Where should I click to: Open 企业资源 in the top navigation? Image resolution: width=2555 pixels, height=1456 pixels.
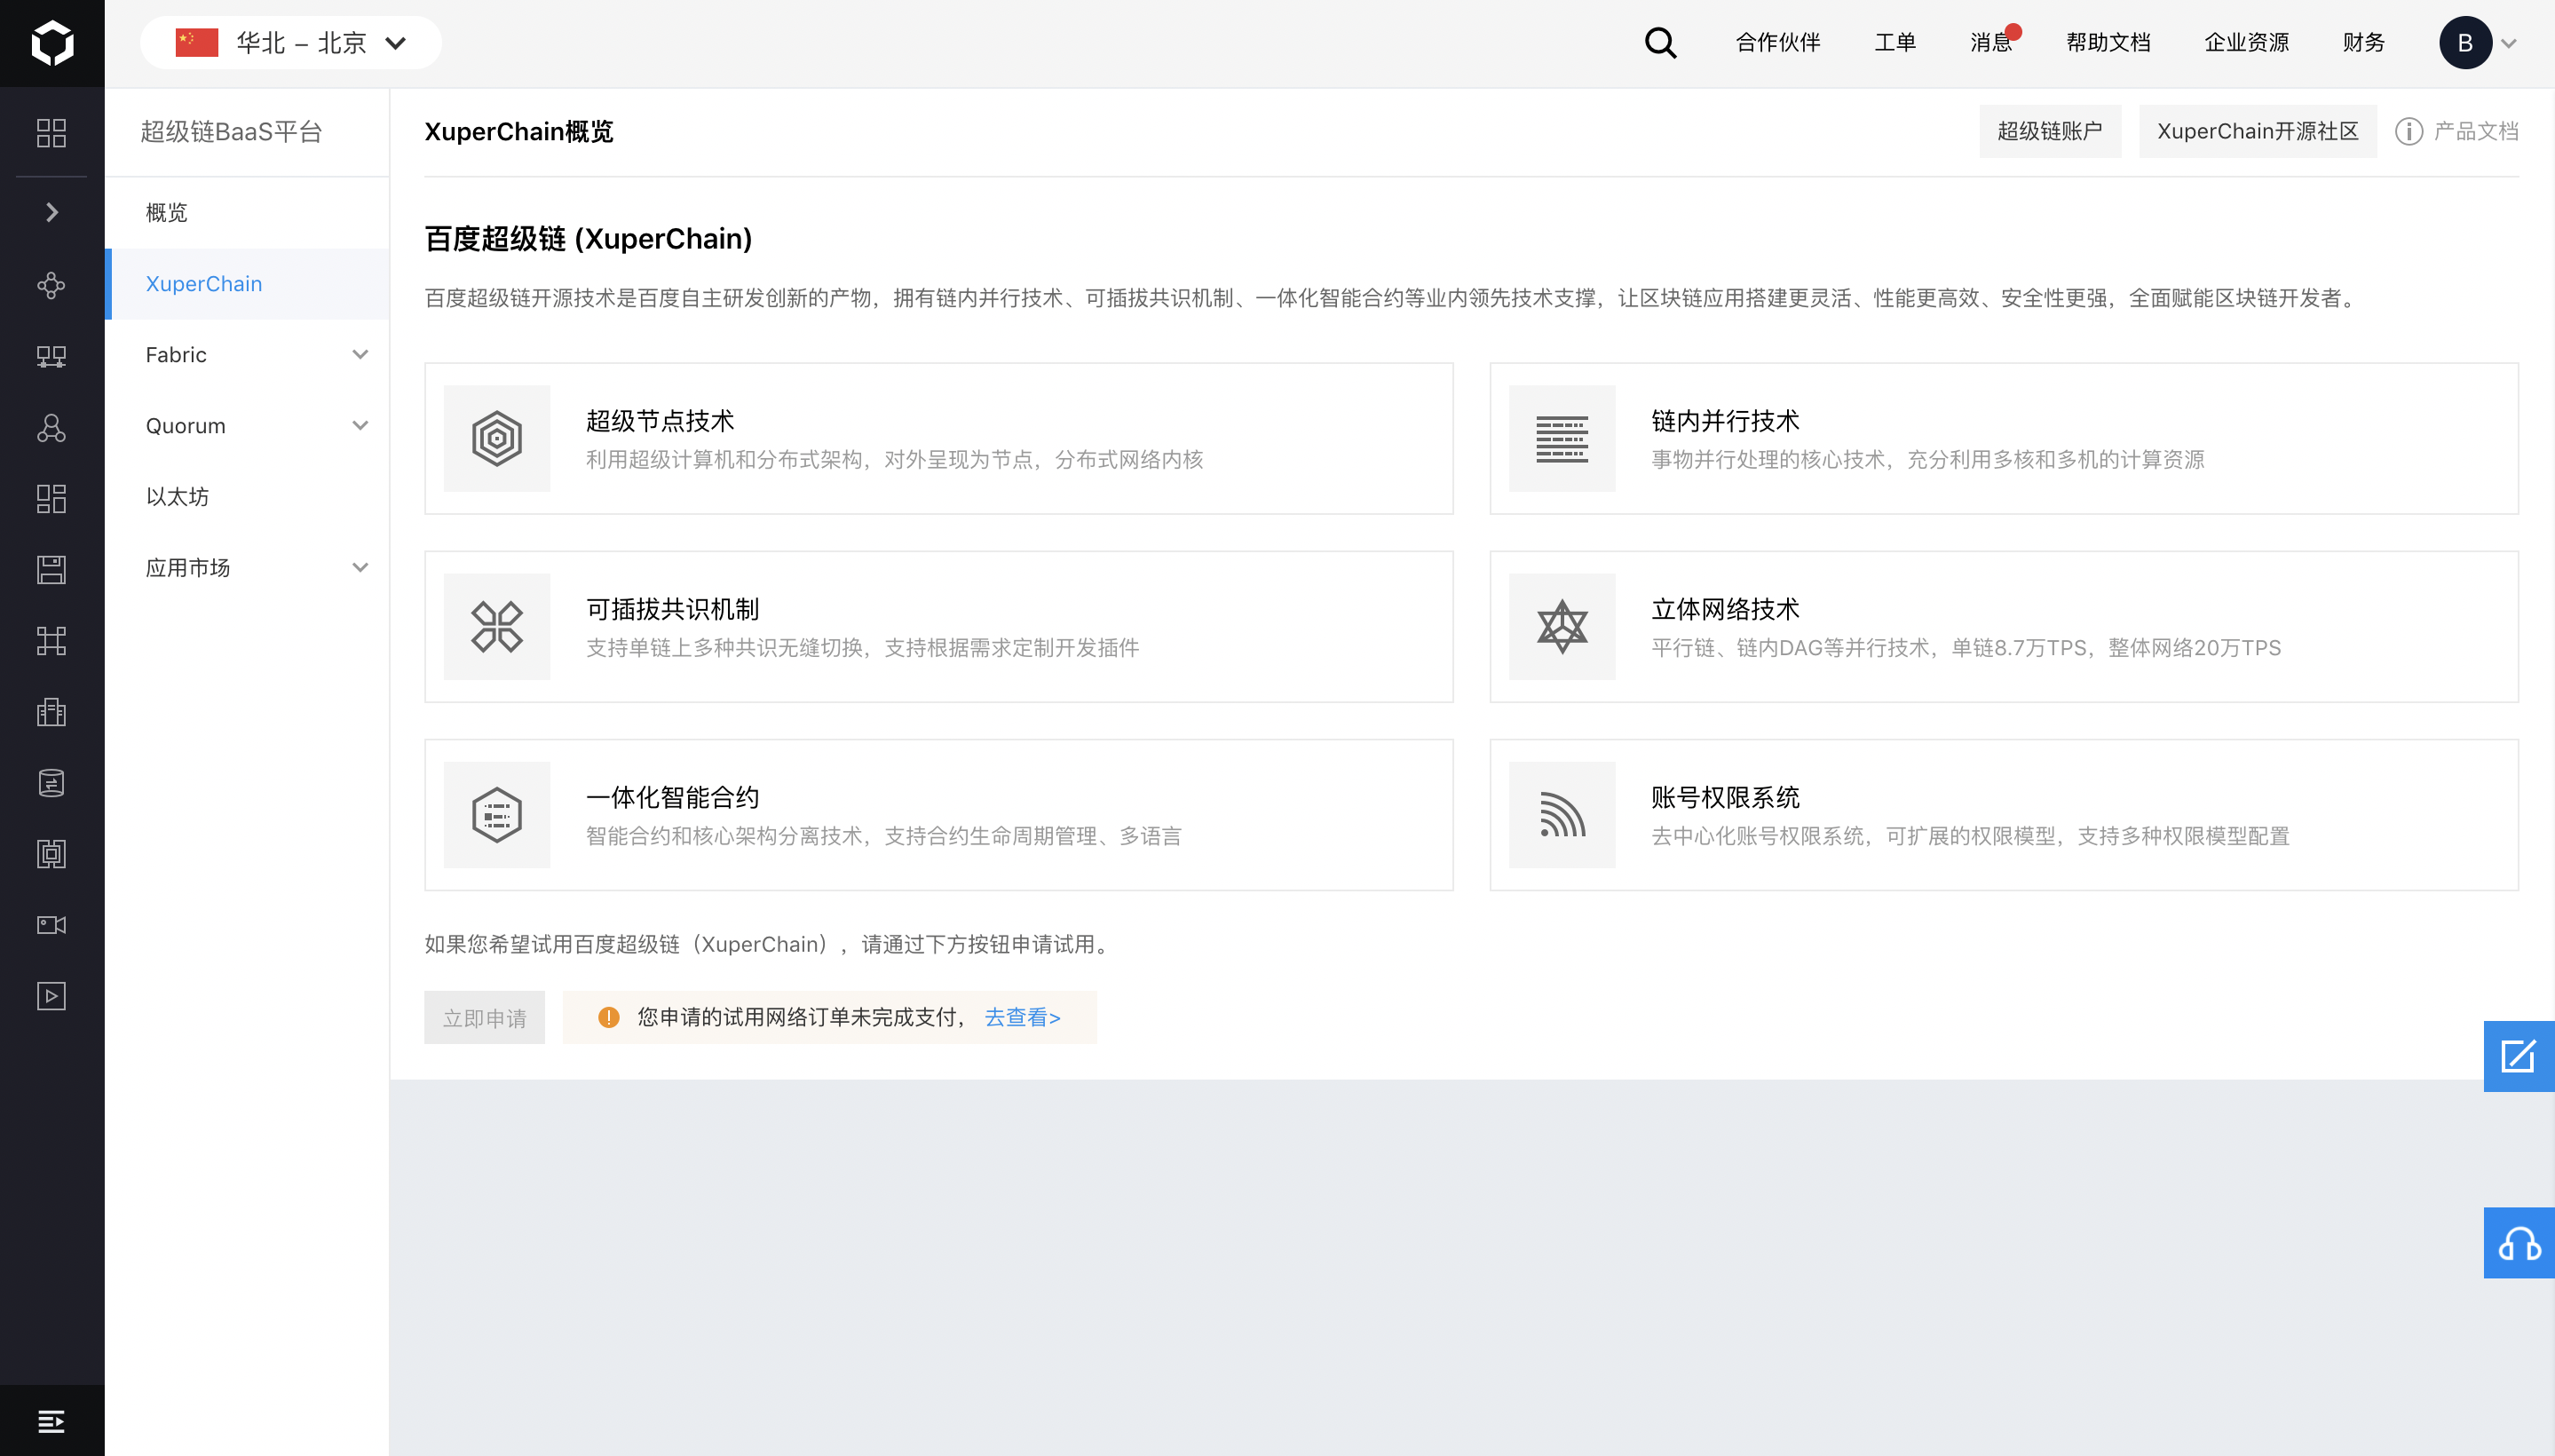tap(2246, 43)
